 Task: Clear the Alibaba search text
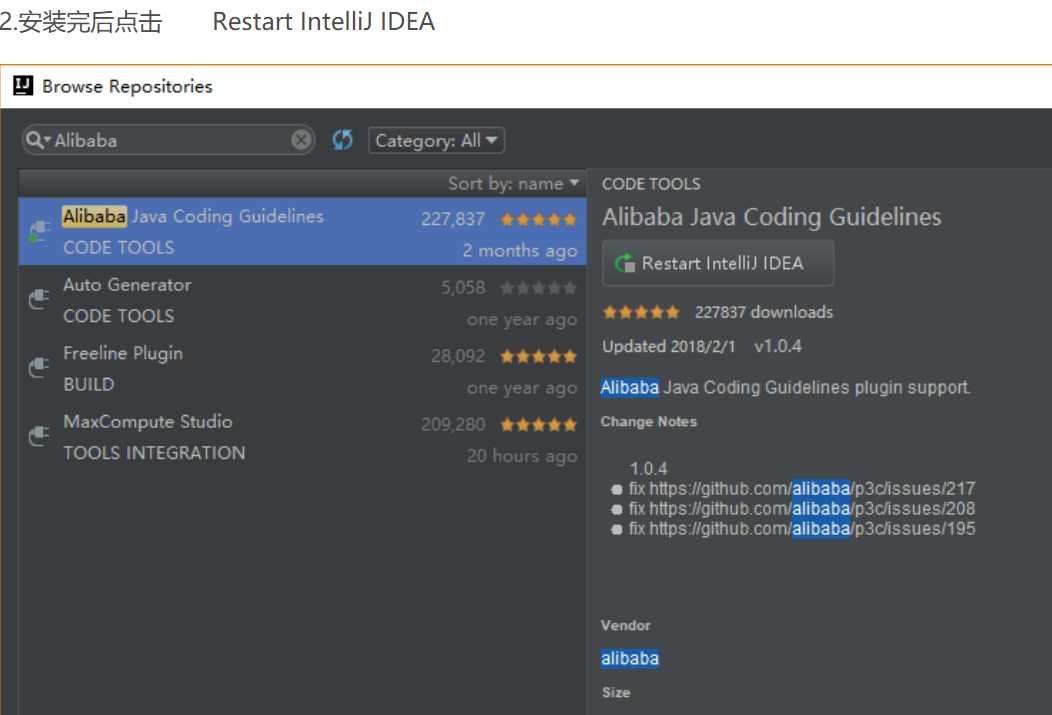[301, 140]
